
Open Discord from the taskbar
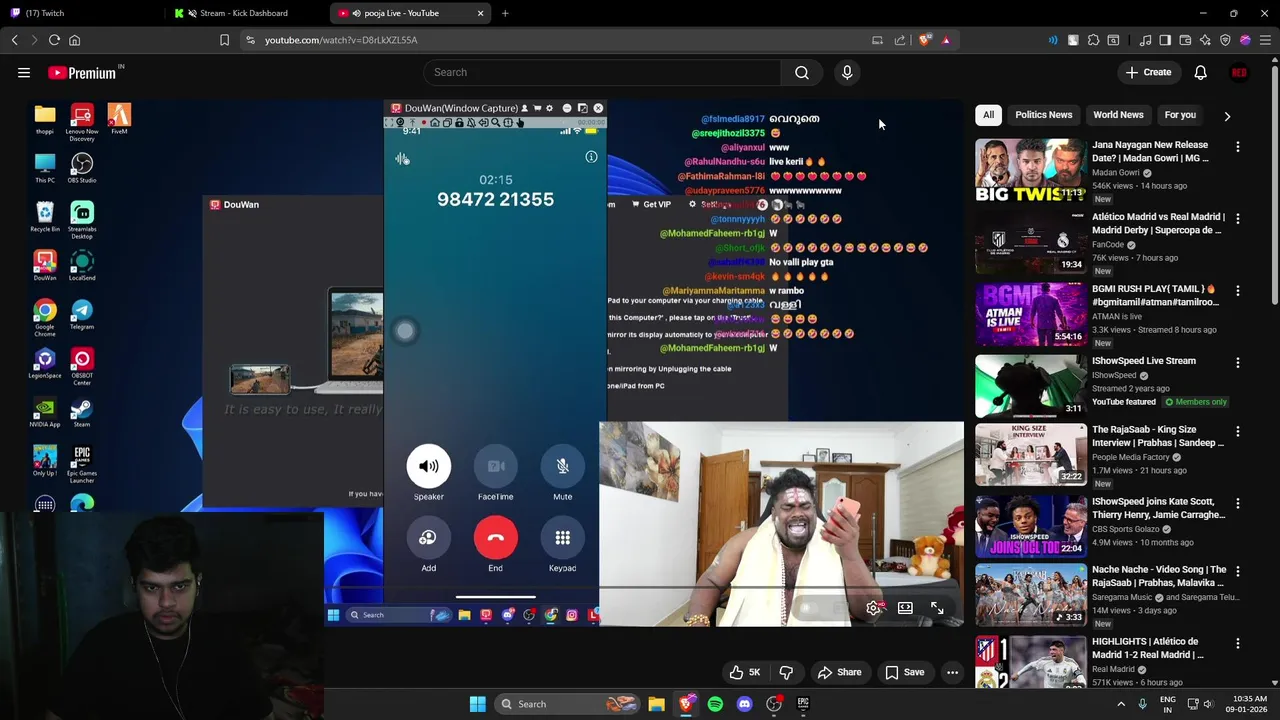click(744, 704)
